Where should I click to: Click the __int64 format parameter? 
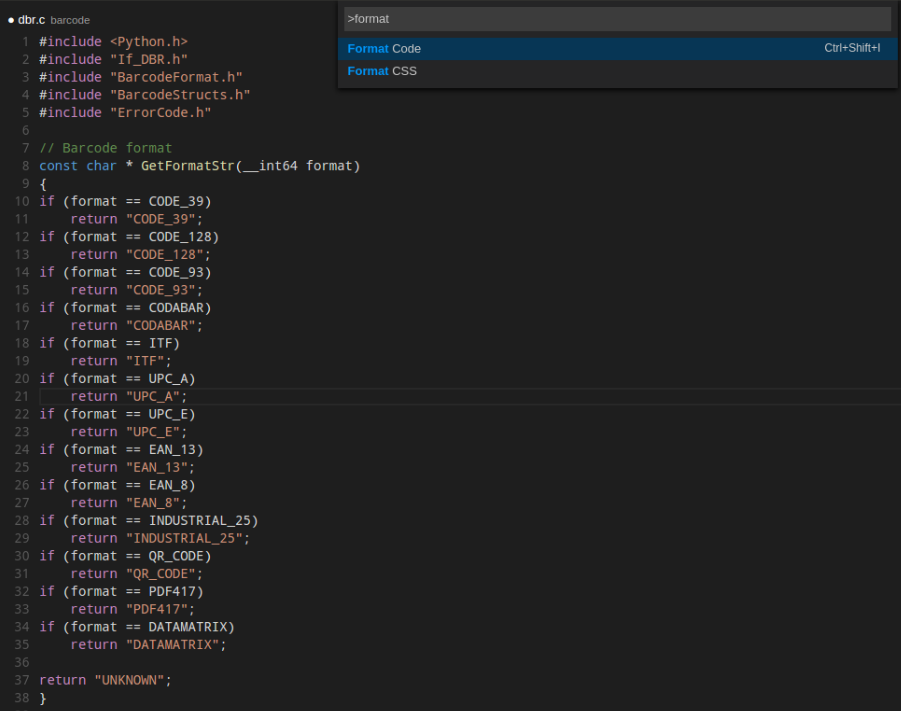pos(290,165)
